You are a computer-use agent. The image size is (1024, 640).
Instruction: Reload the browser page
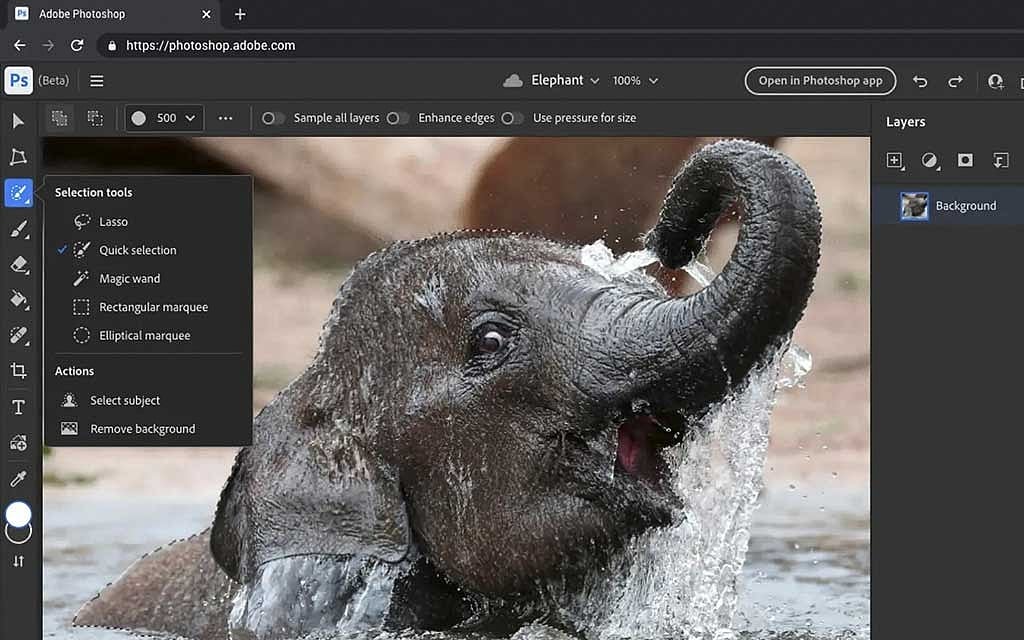click(x=77, y=45)
